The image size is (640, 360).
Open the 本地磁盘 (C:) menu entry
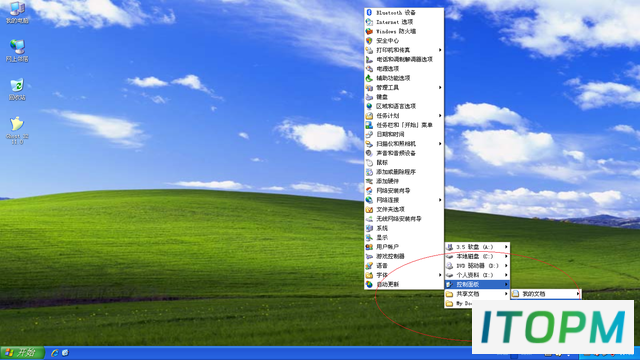[x=477, y=256]
